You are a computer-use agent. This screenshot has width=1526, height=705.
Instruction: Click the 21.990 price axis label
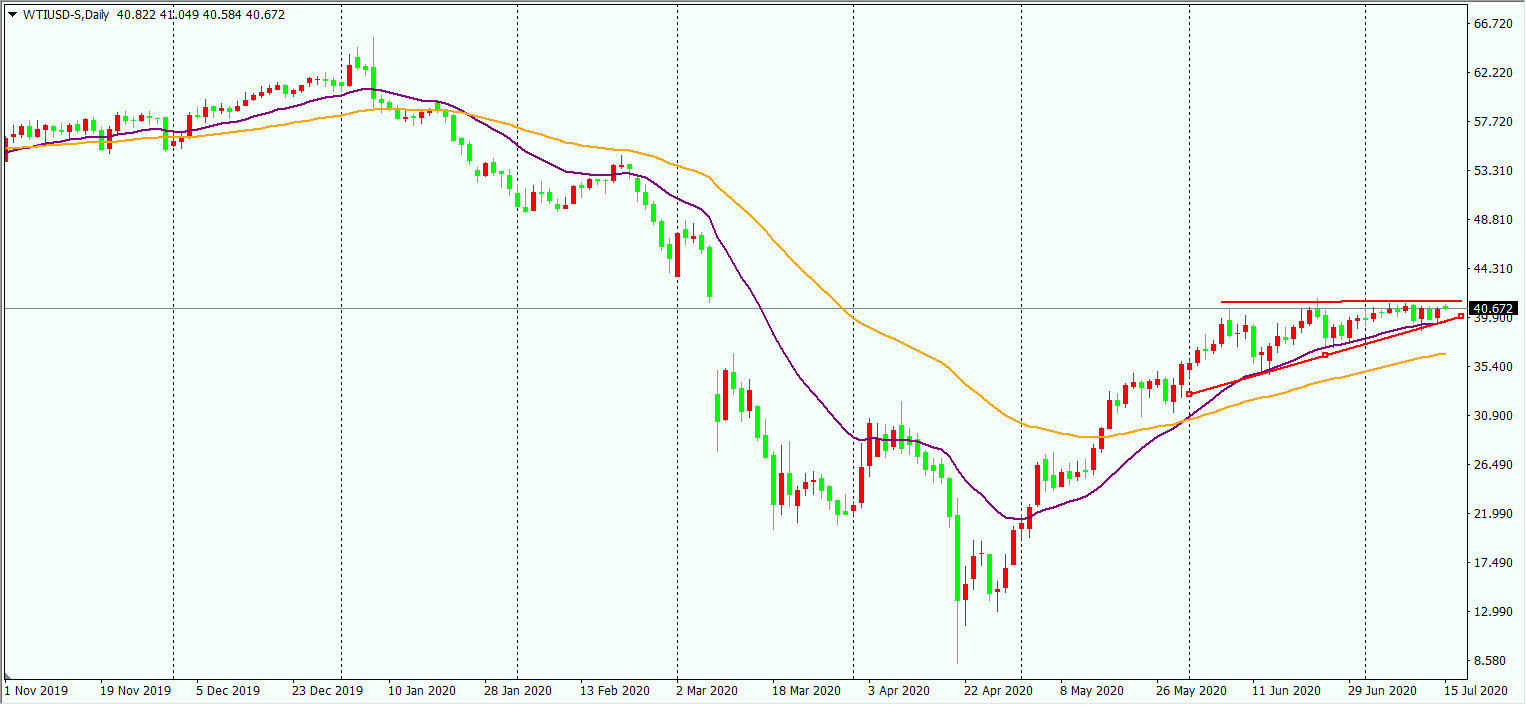click(x=1493, y=514)
